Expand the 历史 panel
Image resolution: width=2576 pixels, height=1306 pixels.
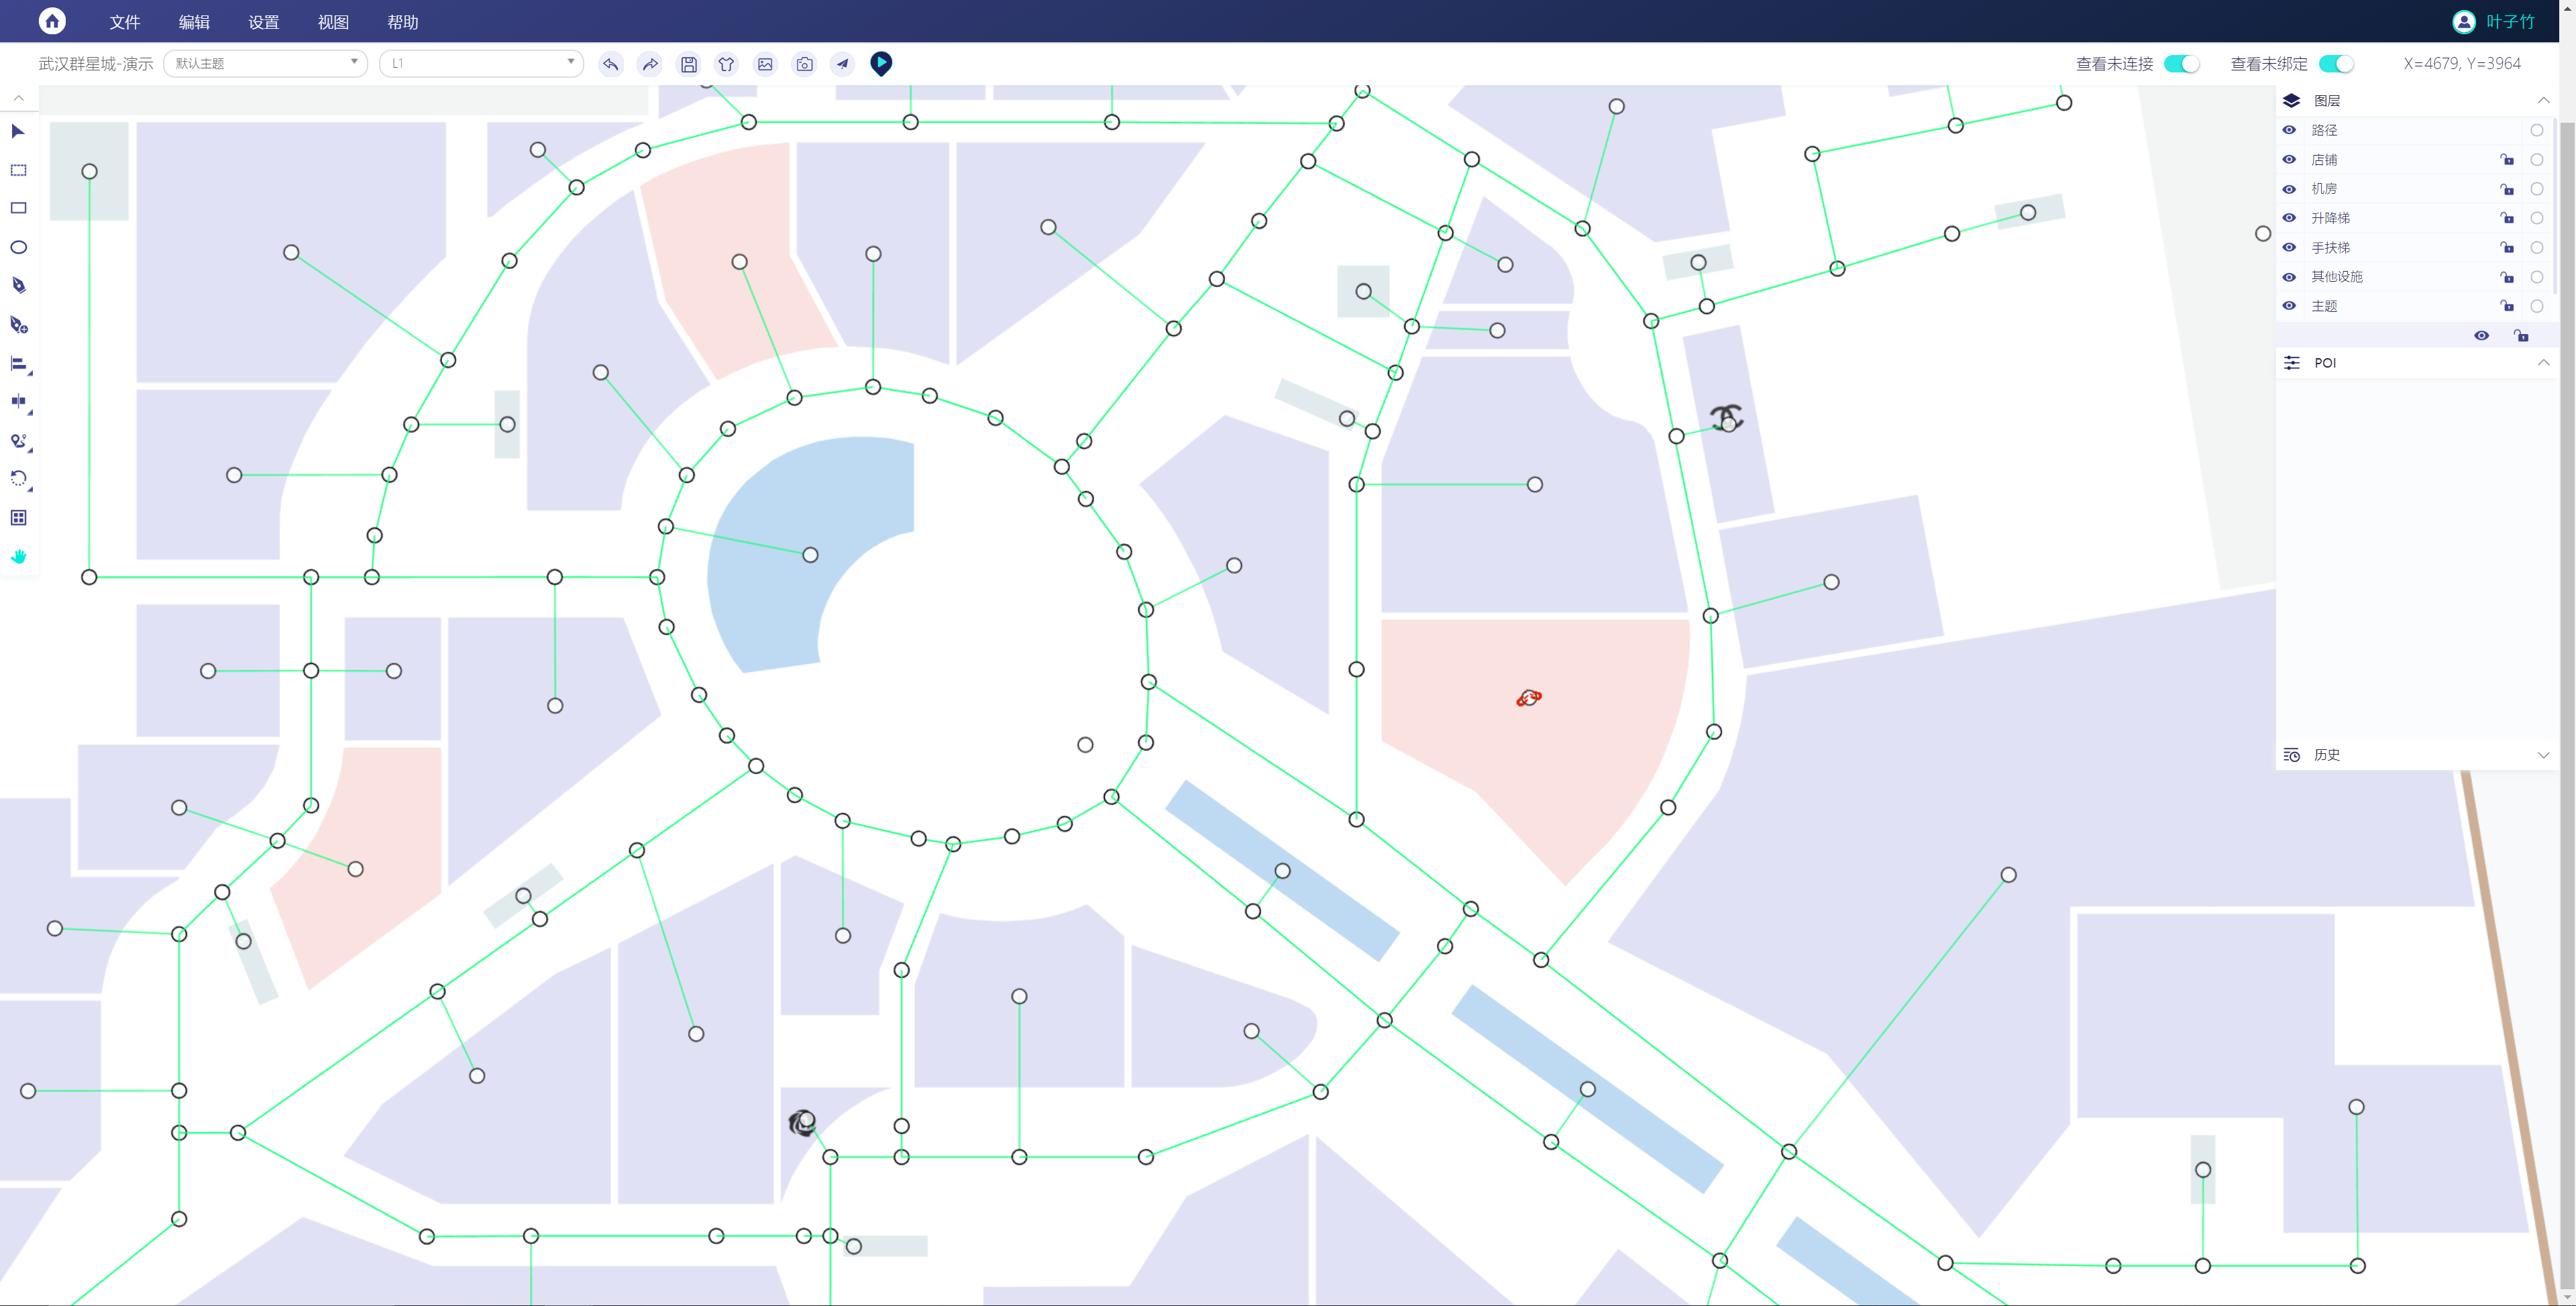[2543, 755]
